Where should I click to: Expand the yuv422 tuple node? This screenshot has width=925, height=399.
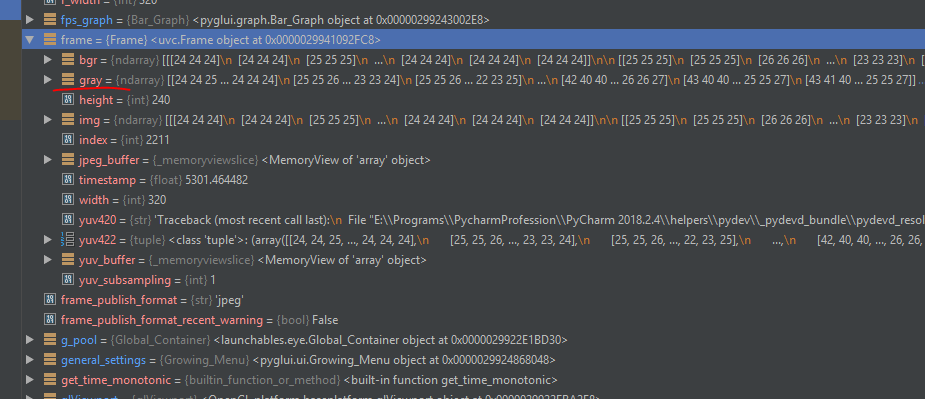pyautogui.click(x=48, y=240)
